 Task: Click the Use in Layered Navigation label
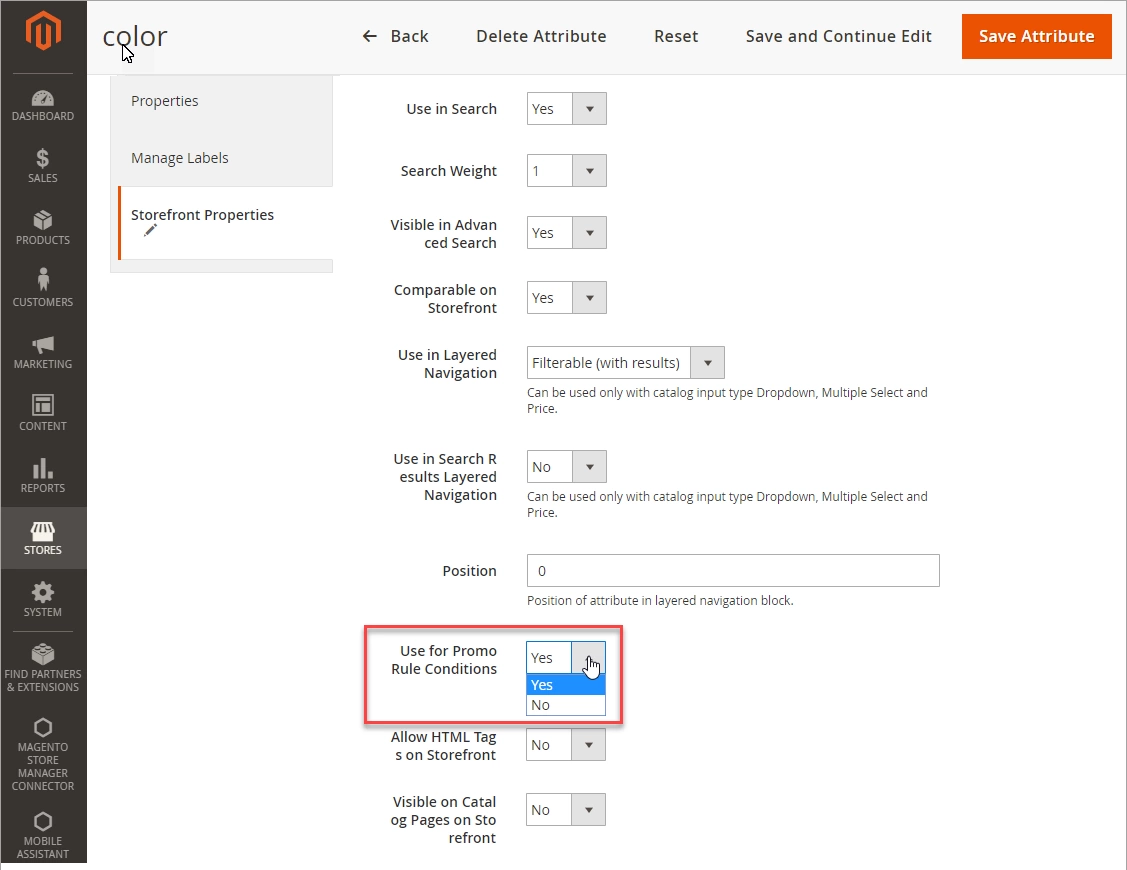[x=447, y=364]
